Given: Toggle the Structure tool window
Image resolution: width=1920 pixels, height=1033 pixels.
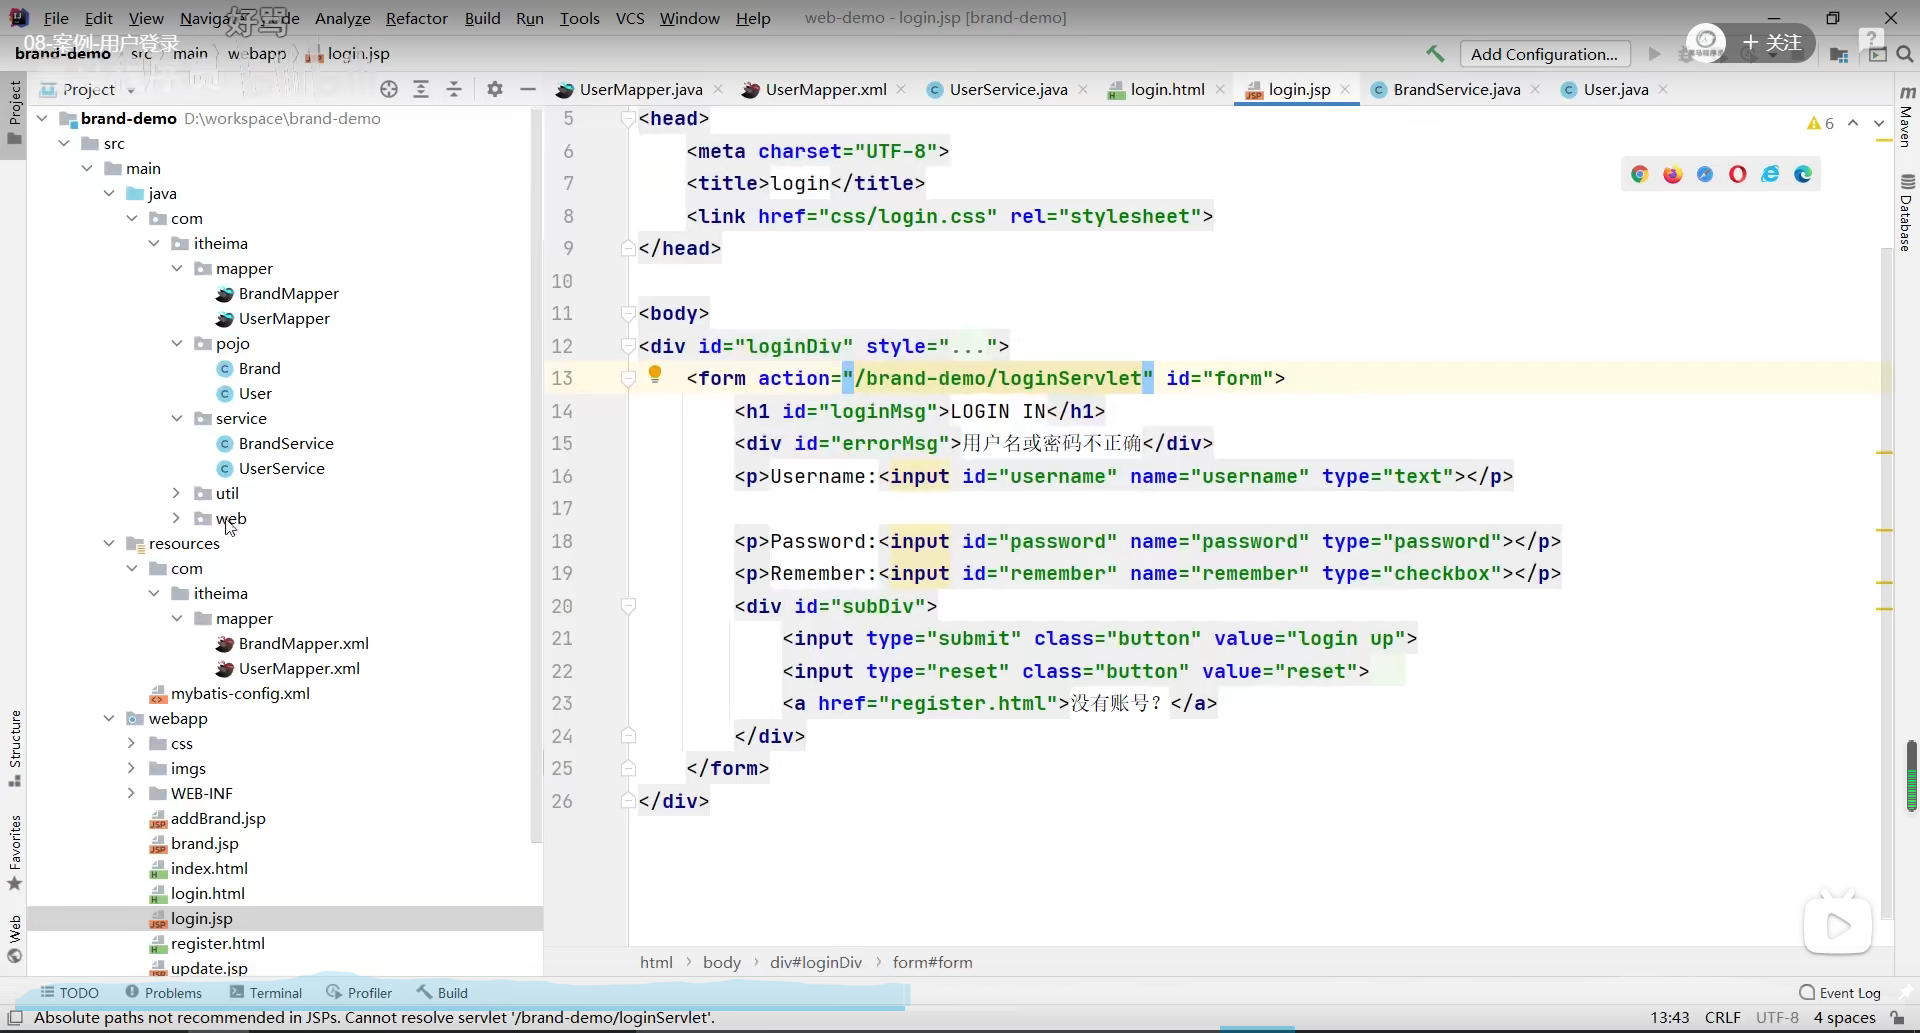Looking at the screenshot, I should click(15, 747).
